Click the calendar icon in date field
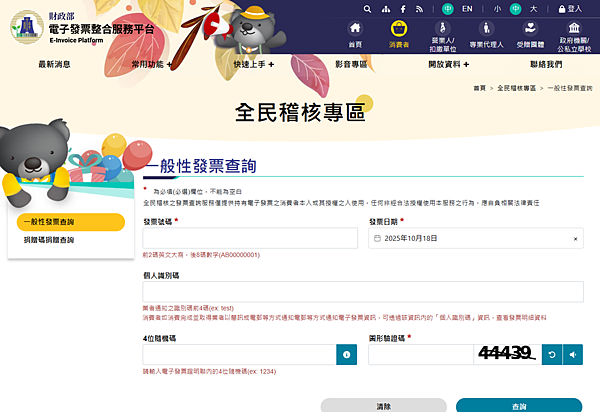 coord(377,238)
